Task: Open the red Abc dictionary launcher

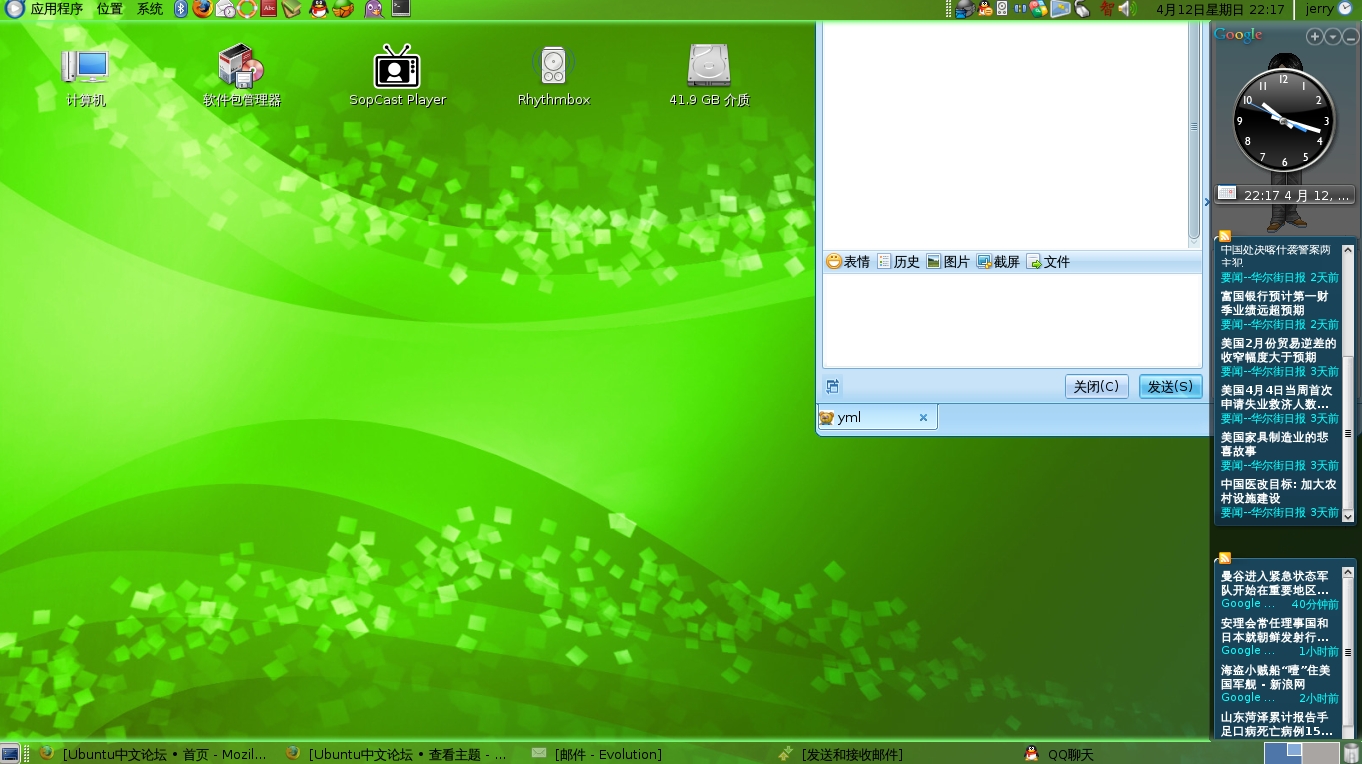Action: click(269, 9)
